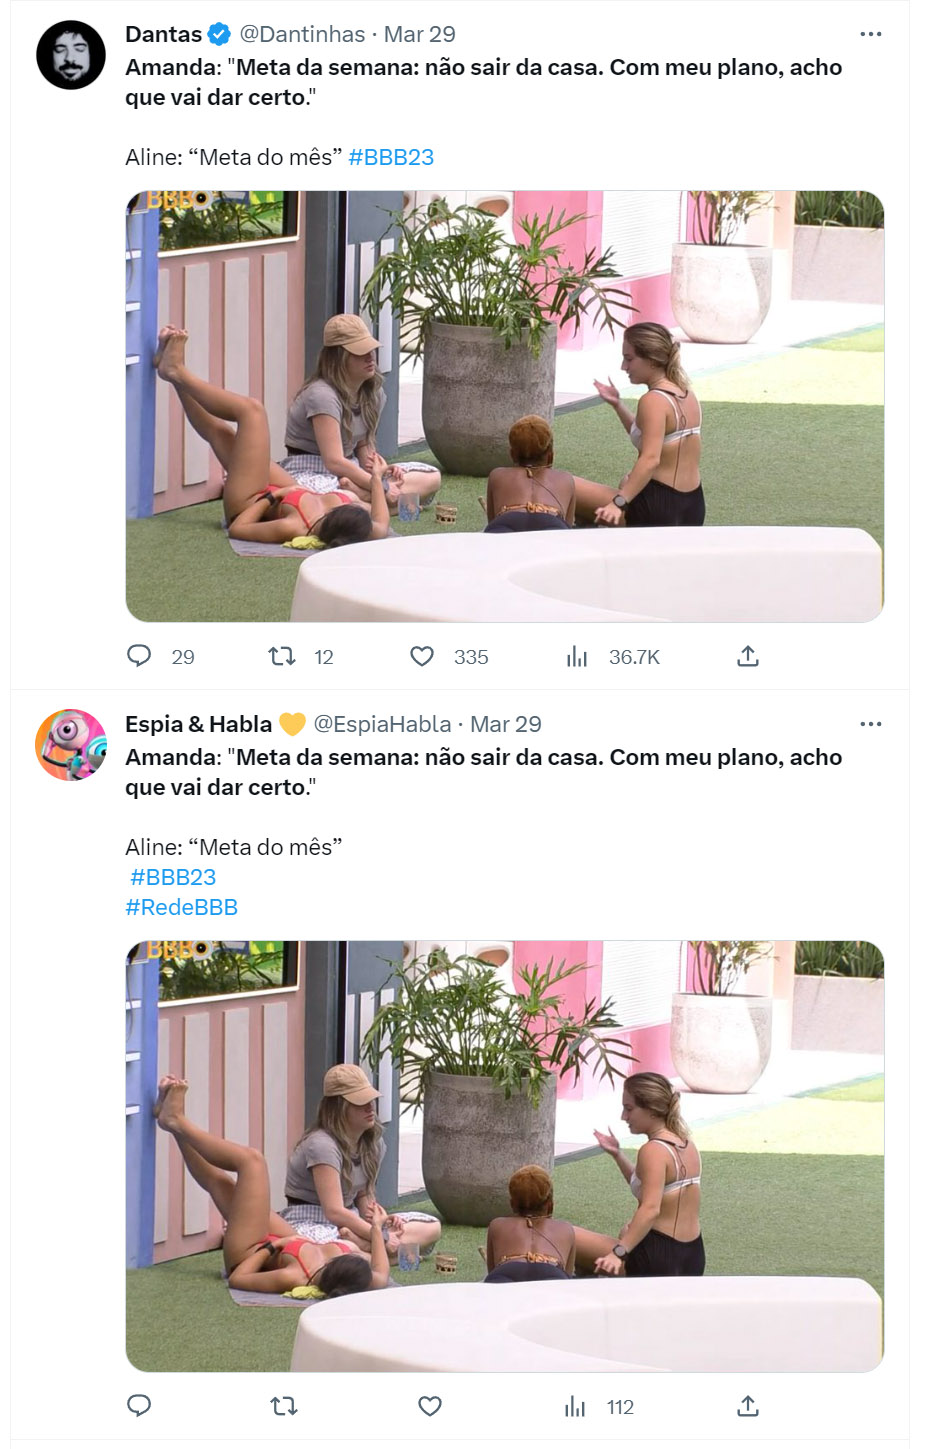Retweet the Espia & Habla post
Viewport: 938px width, 1449px height.
click(284, 1406)
